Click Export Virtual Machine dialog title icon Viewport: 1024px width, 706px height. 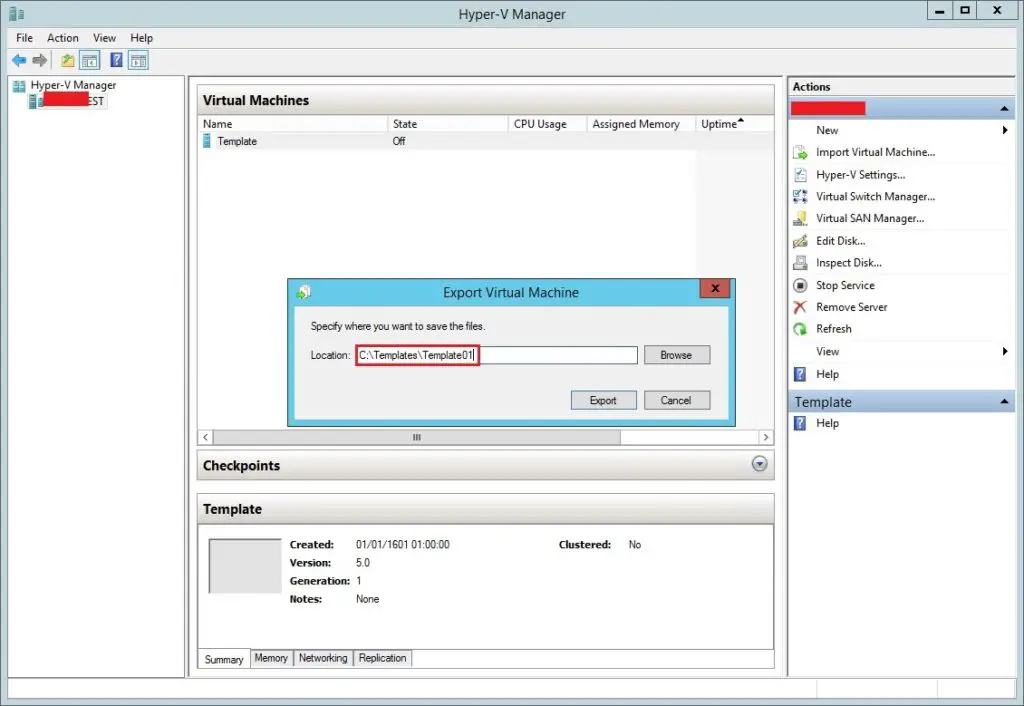[304, 292]
